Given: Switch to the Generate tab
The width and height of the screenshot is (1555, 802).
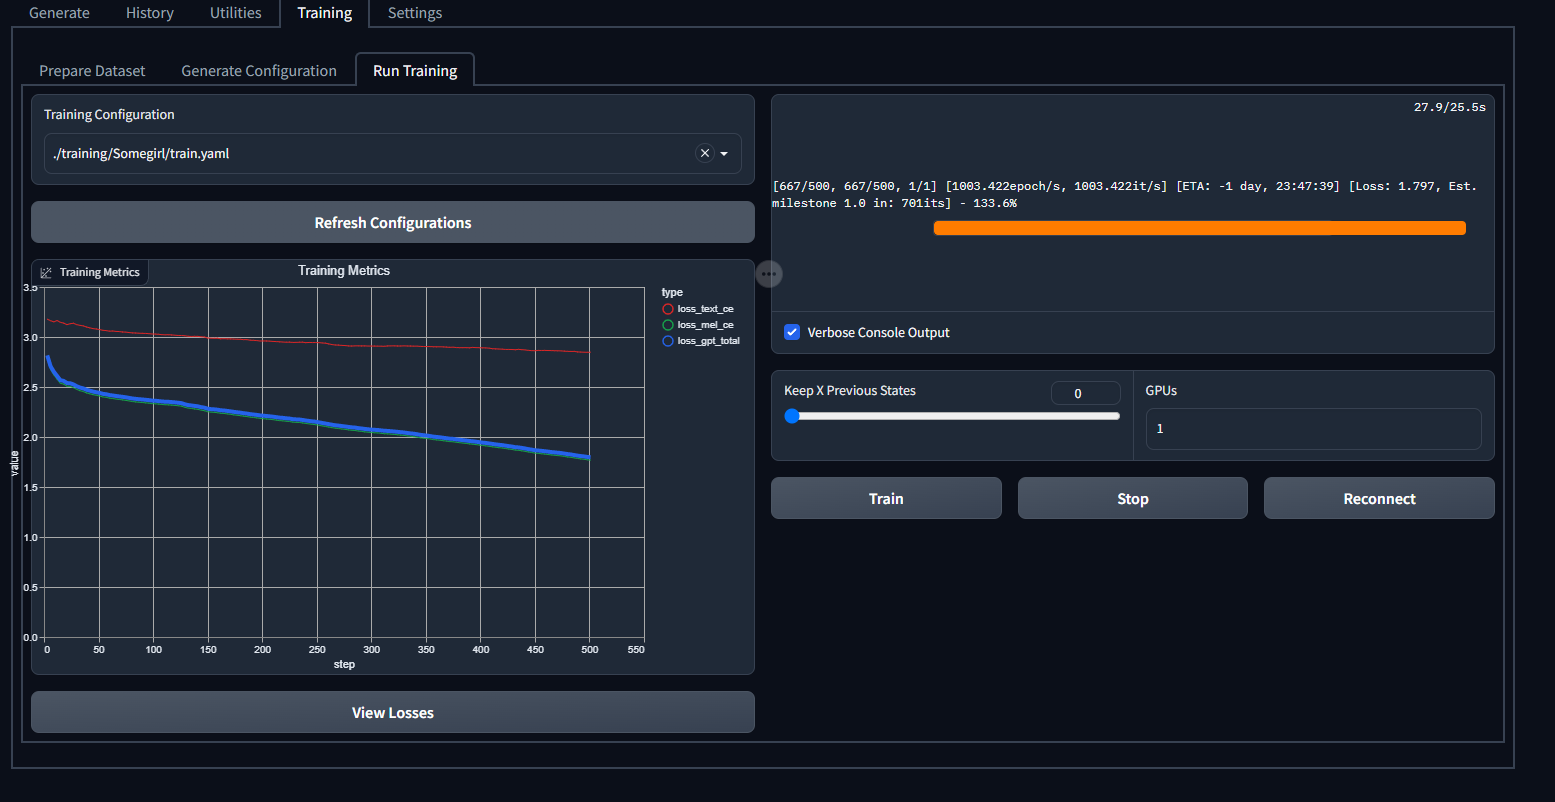Looking at the screenshot, I should [x=59, y=13].
